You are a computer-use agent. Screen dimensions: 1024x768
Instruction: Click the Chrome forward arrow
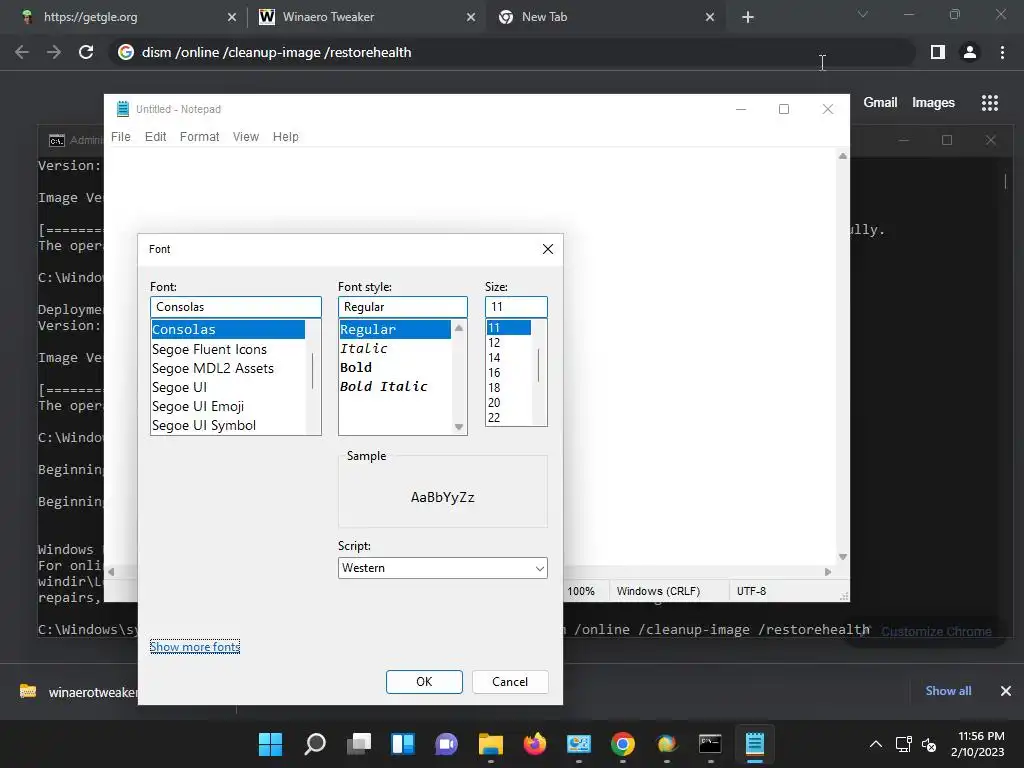(54, 52)
